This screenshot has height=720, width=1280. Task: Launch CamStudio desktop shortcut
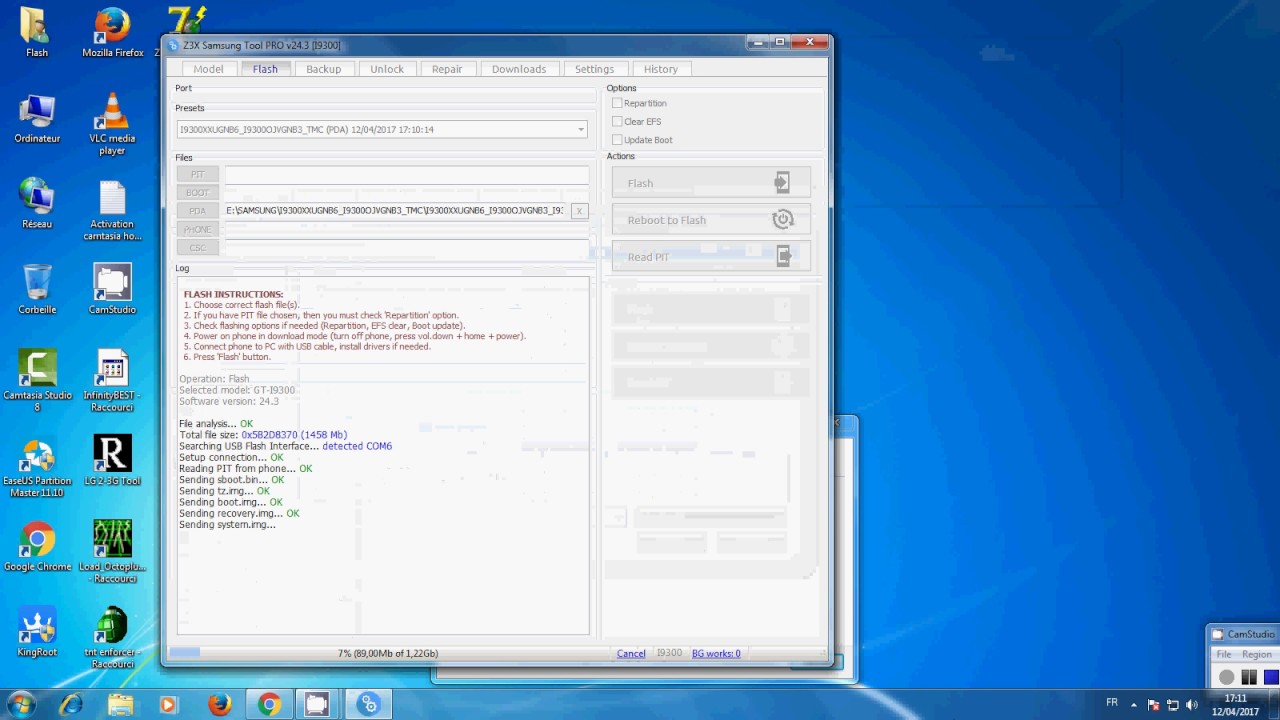[x=112, y=290]
